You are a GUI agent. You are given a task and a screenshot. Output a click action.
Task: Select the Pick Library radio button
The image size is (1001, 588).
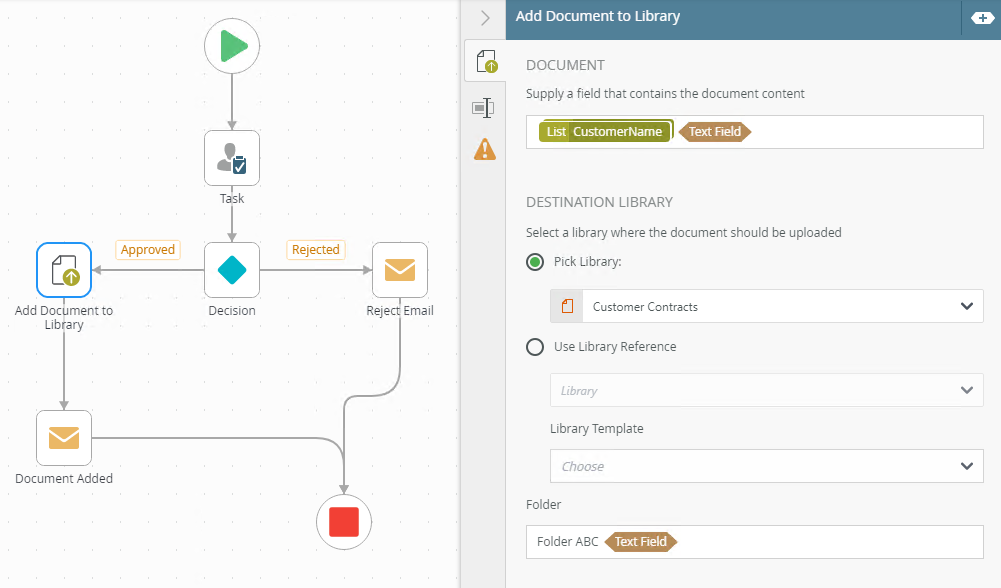(535, 262)
